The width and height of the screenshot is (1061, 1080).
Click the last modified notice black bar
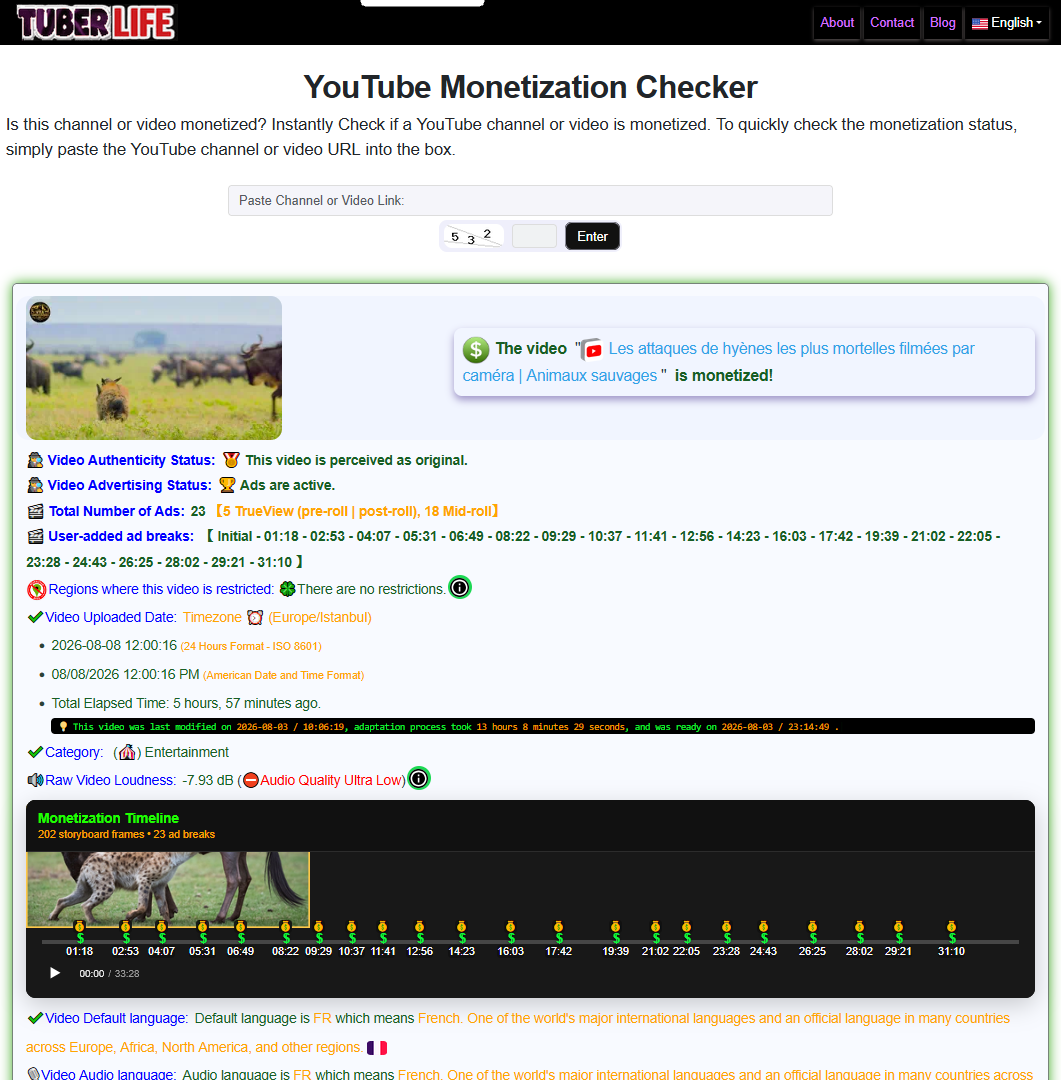tap(543, 727)
